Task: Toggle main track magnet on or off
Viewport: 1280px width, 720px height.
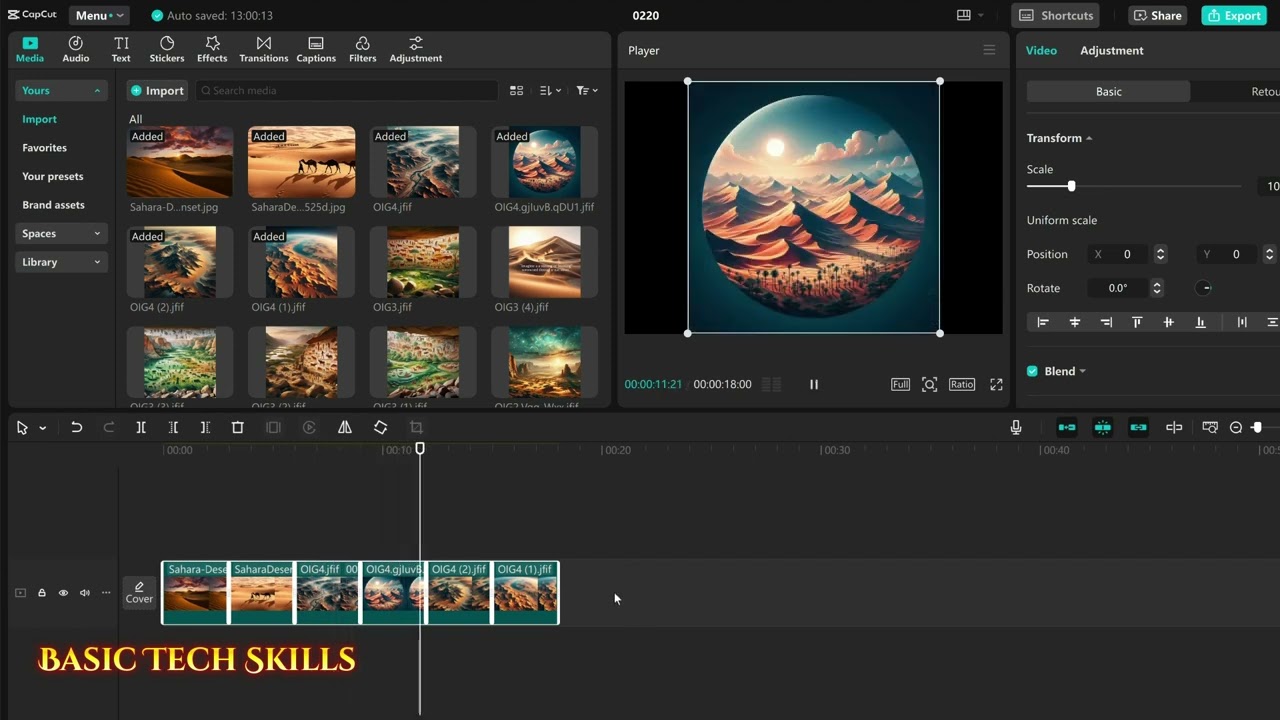Action: click(1067, 427)
